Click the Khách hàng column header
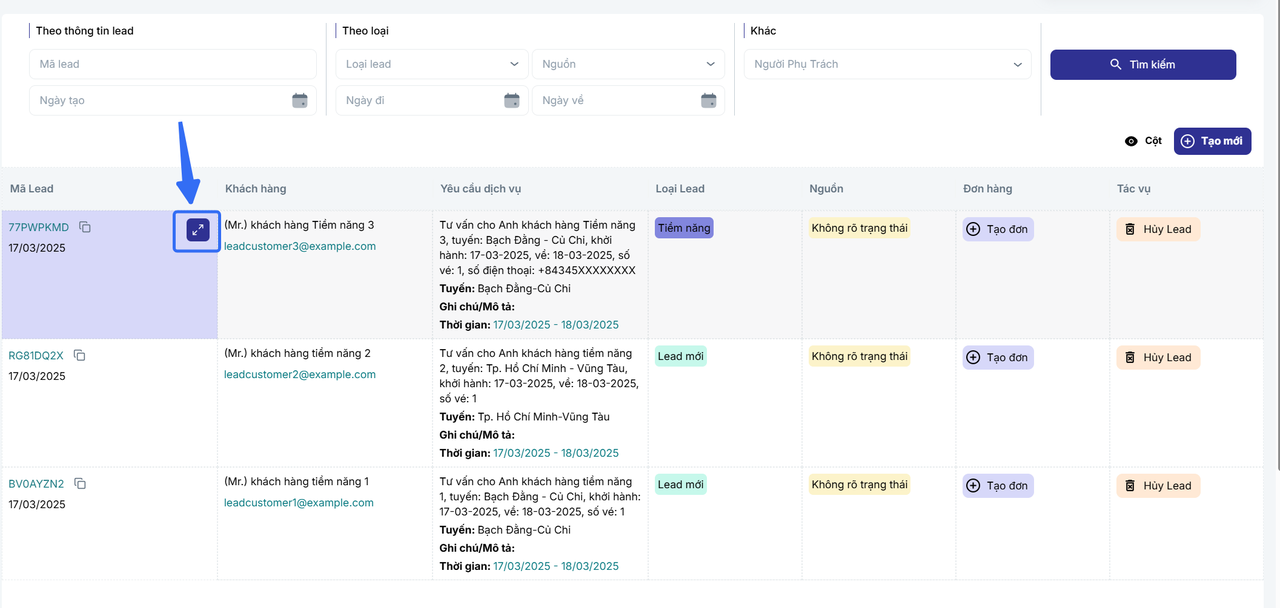Viewport: 1280px width, 608px height. pyautogui.click(x=256, y=188)
